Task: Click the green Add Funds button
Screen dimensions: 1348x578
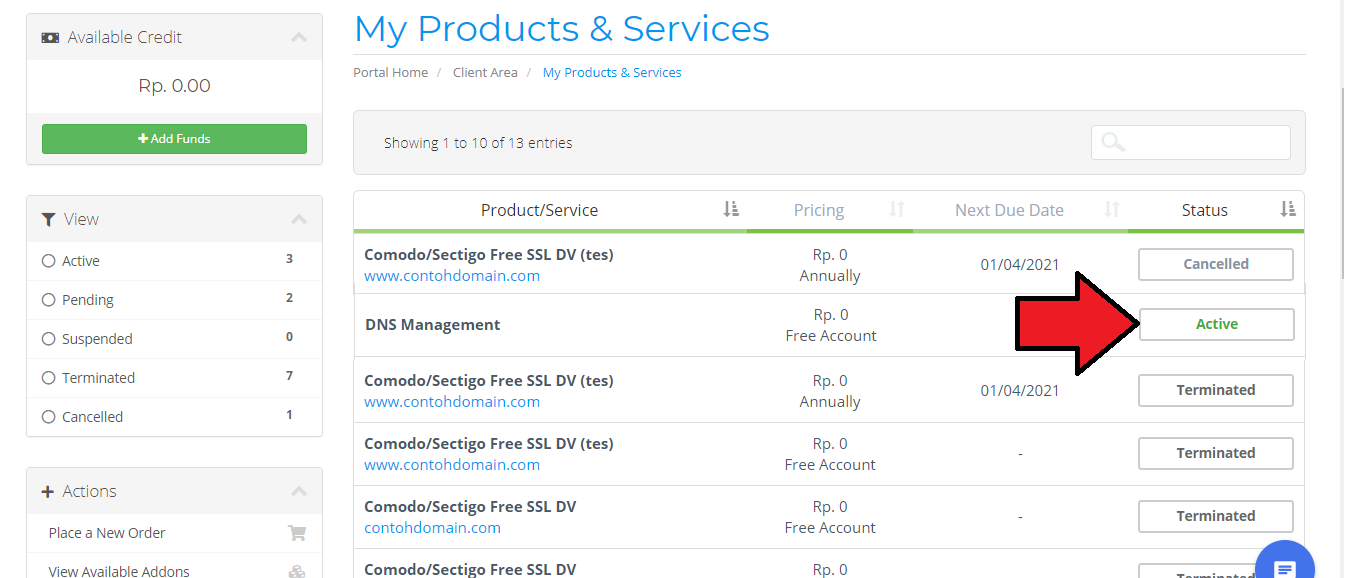Action: coord(174,139)
